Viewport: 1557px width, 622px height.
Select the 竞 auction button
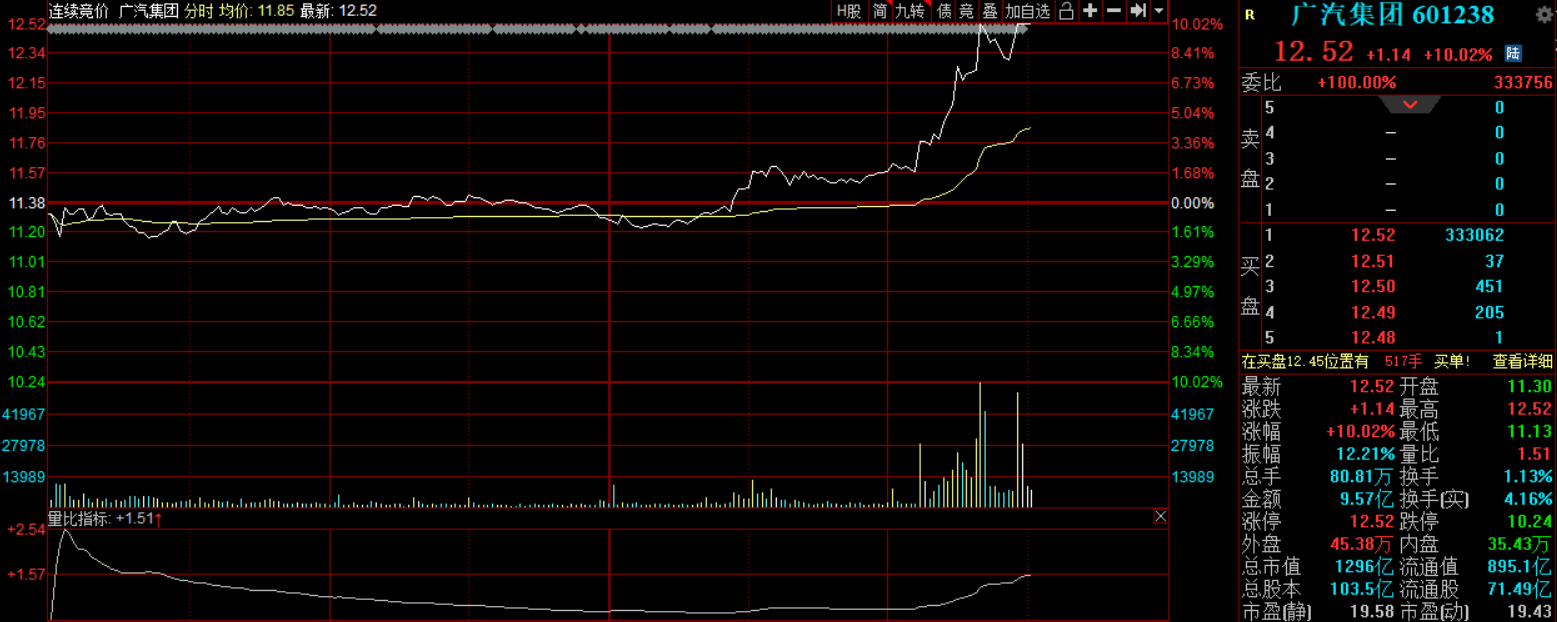click(x=966, y=11)
